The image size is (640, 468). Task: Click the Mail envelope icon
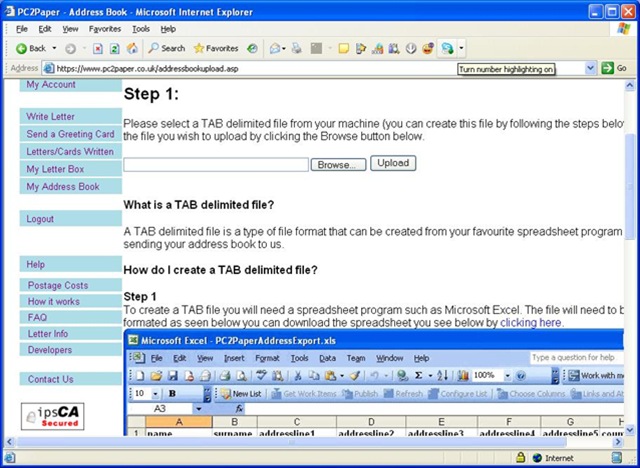click(x=275, y=49)
